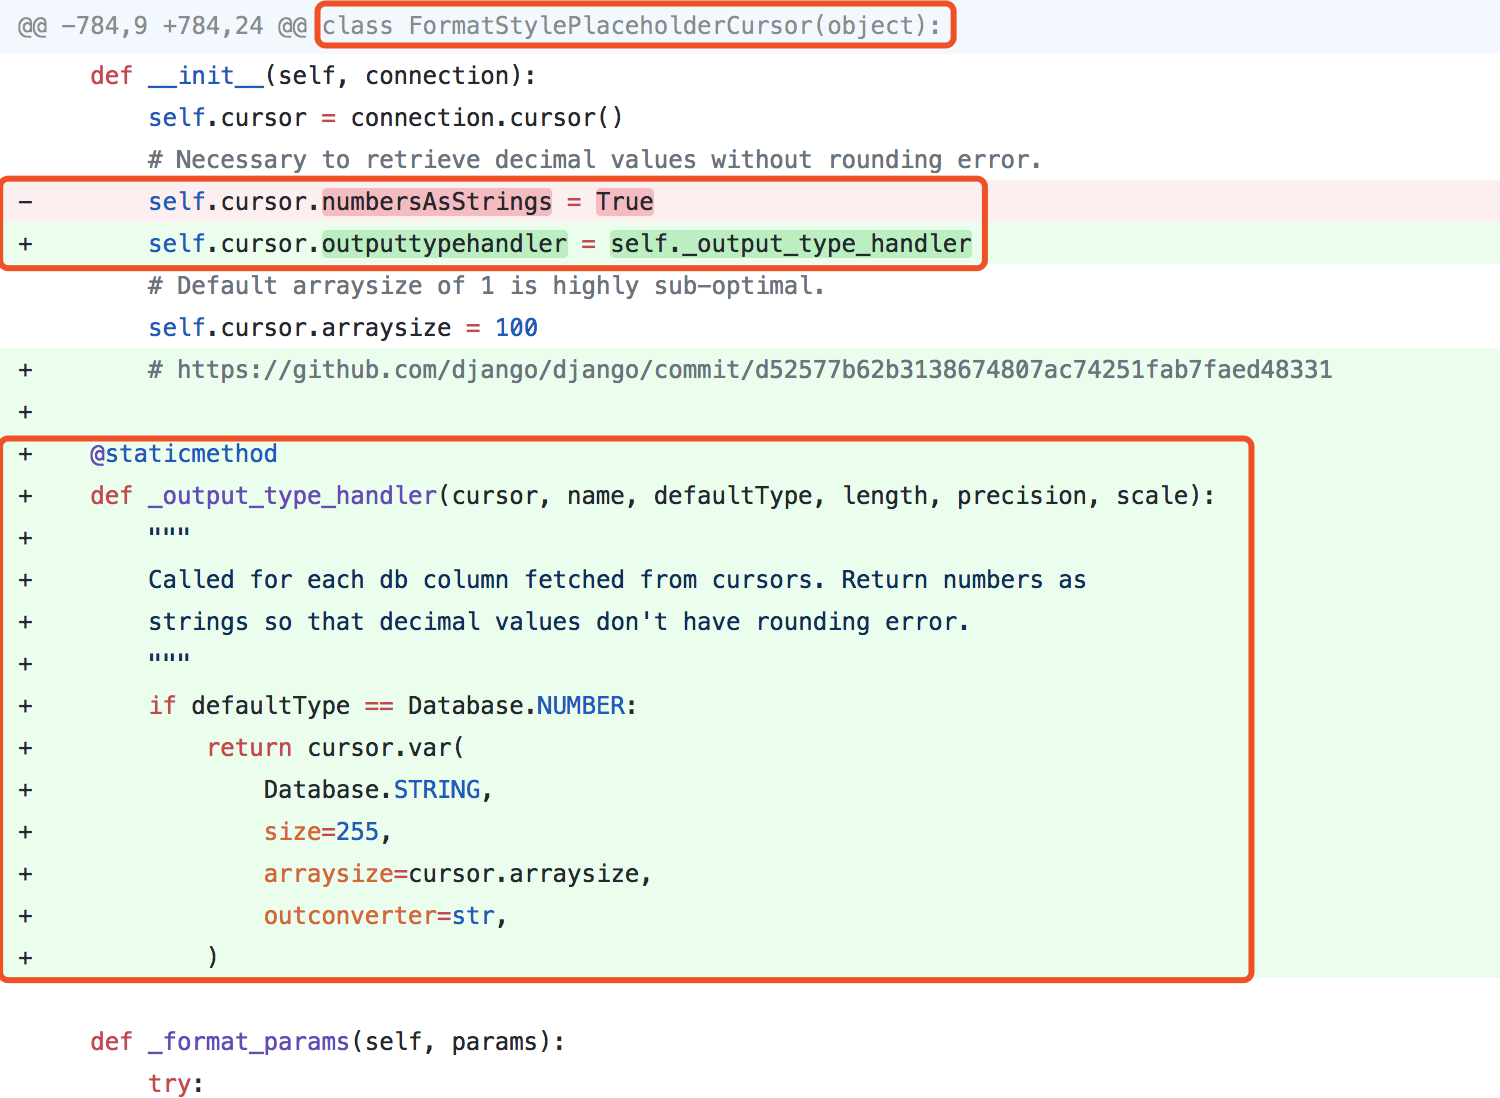Click the plus marker beside @staticmethod
The height and width of the screenshot is (1098, 1500).
(x=25, y=453)
